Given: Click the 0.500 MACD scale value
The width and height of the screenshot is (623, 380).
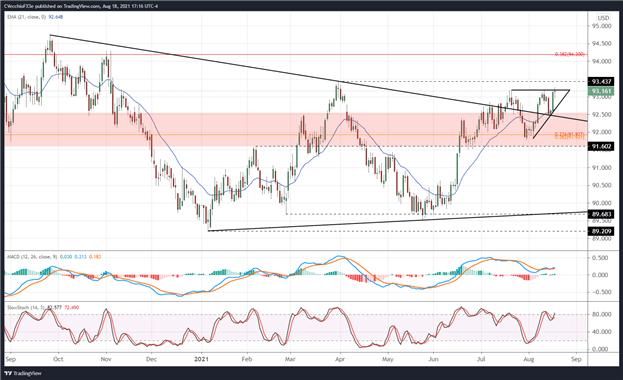Looking at the screenshot, I should tap(600, 258).
